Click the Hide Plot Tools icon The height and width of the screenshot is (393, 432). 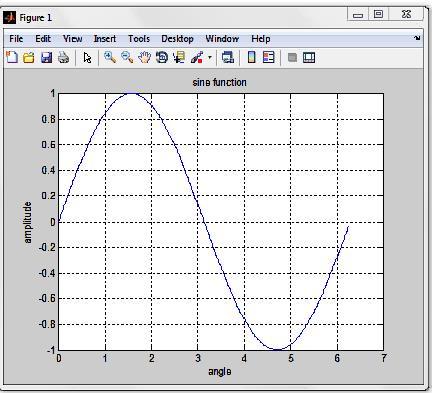pos(292,58)
